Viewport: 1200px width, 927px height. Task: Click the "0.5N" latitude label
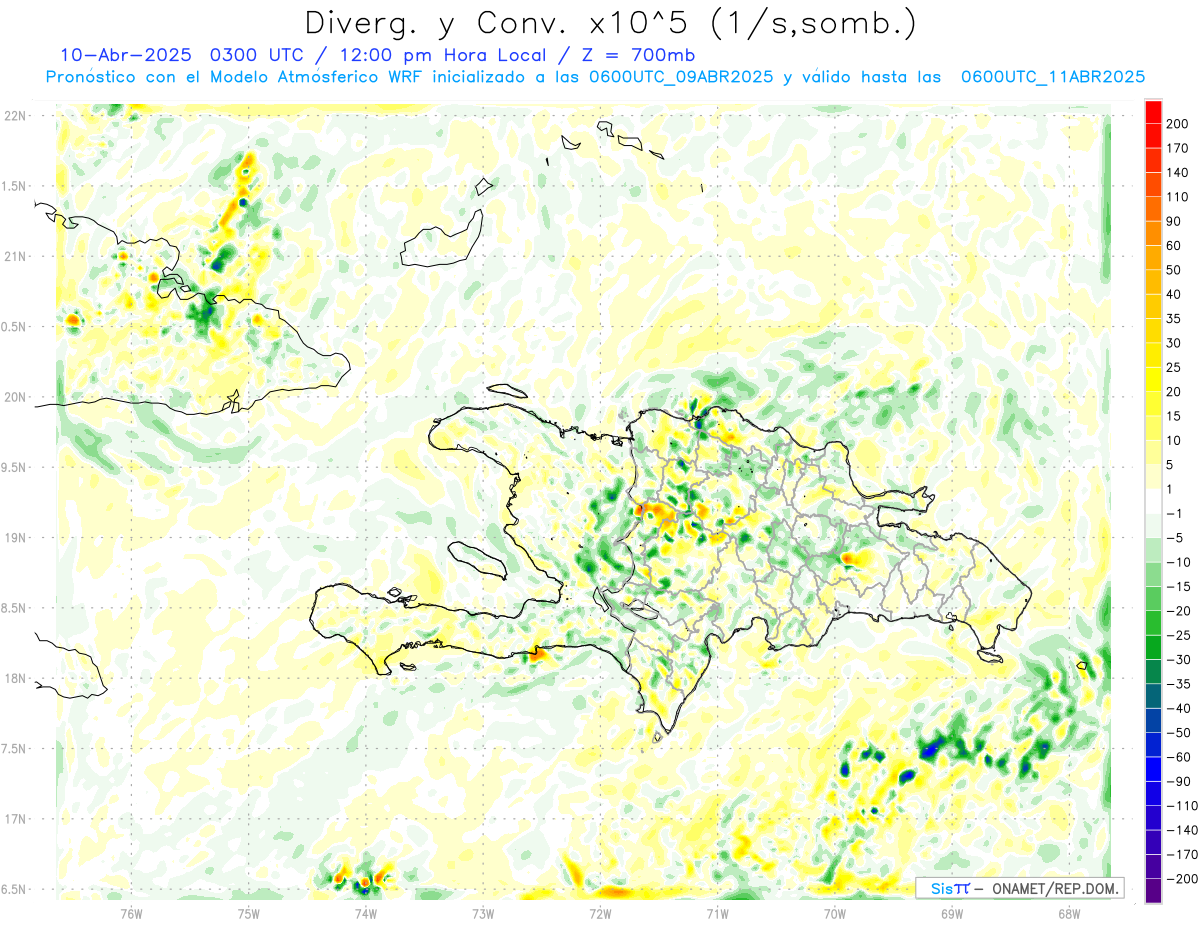tap(15, 327)
